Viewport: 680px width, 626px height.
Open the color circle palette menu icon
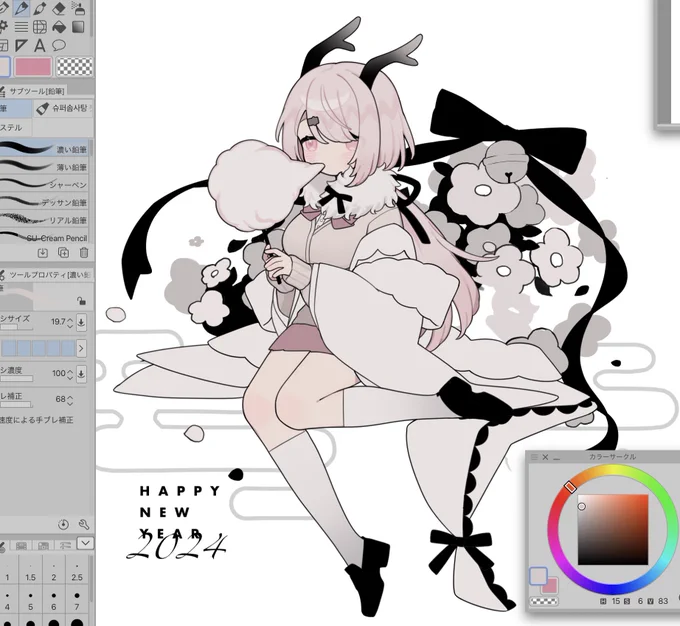(534, 457)
